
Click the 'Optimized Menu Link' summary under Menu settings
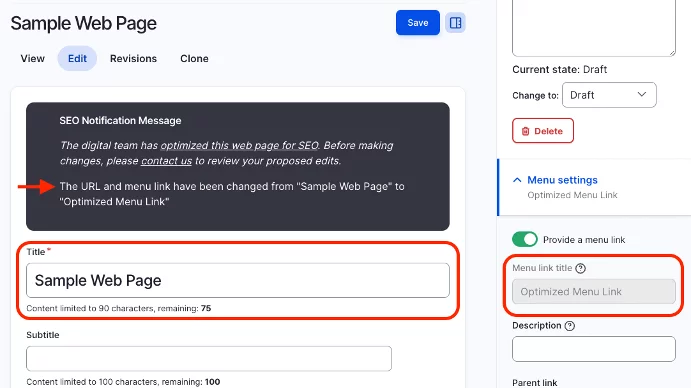pyautogui.click(x=572, y=195)
